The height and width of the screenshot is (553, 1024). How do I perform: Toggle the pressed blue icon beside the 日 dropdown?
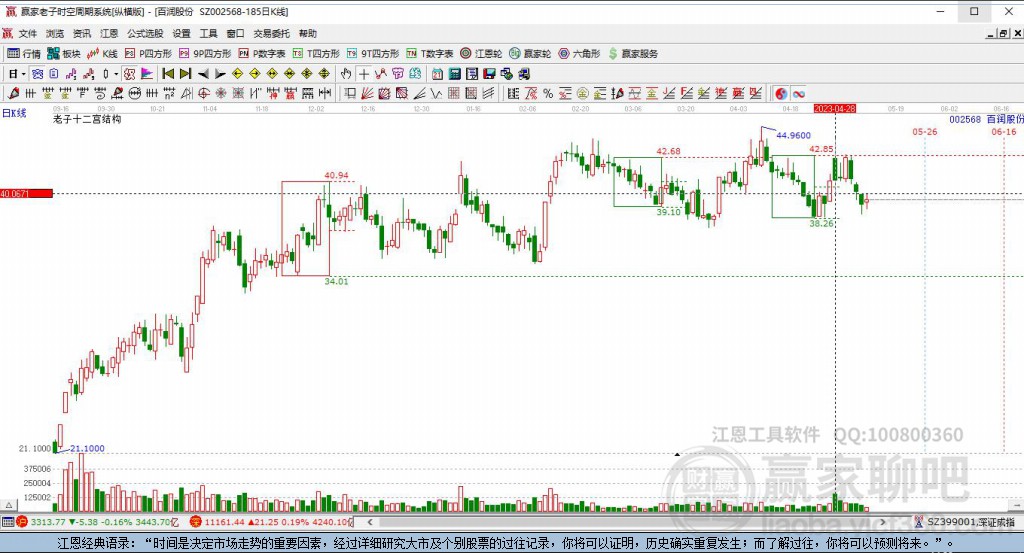tap(37, 74)
